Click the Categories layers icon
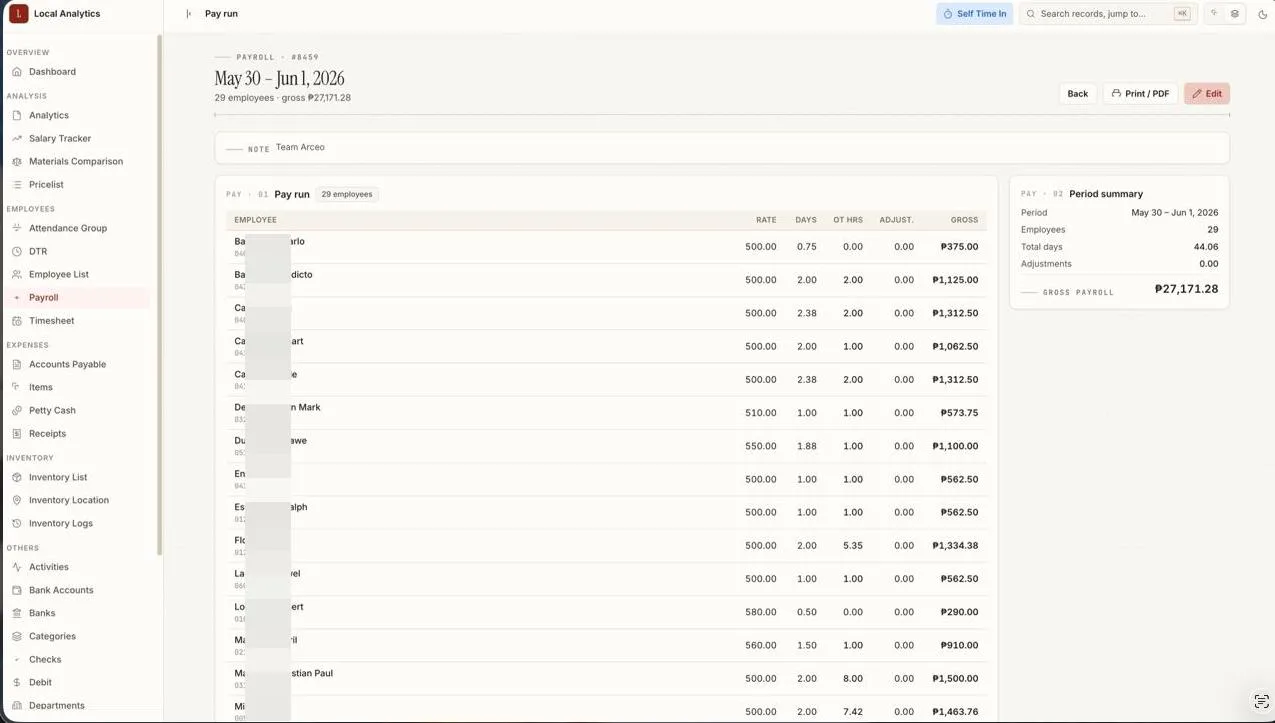This screenshot has height=723, width=1275. tap(17, 636)
